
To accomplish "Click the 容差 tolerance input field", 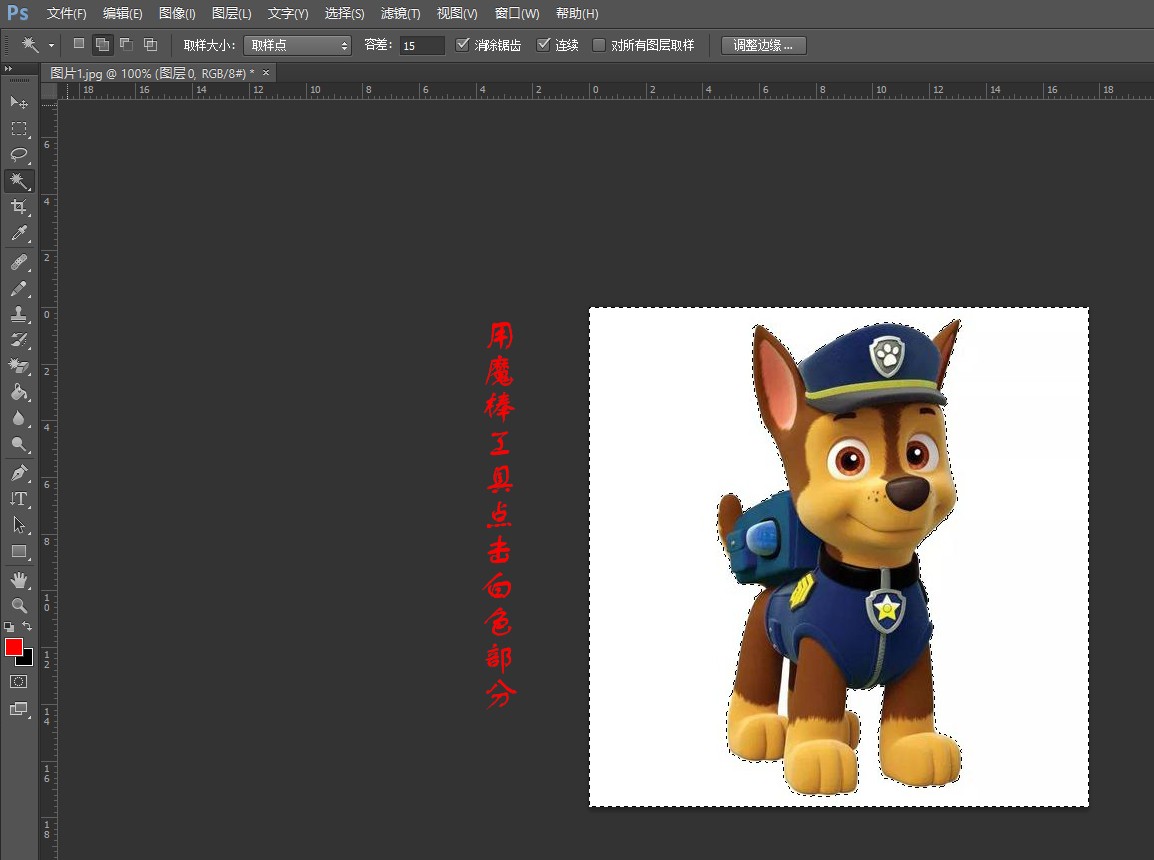I will [421, 45].
